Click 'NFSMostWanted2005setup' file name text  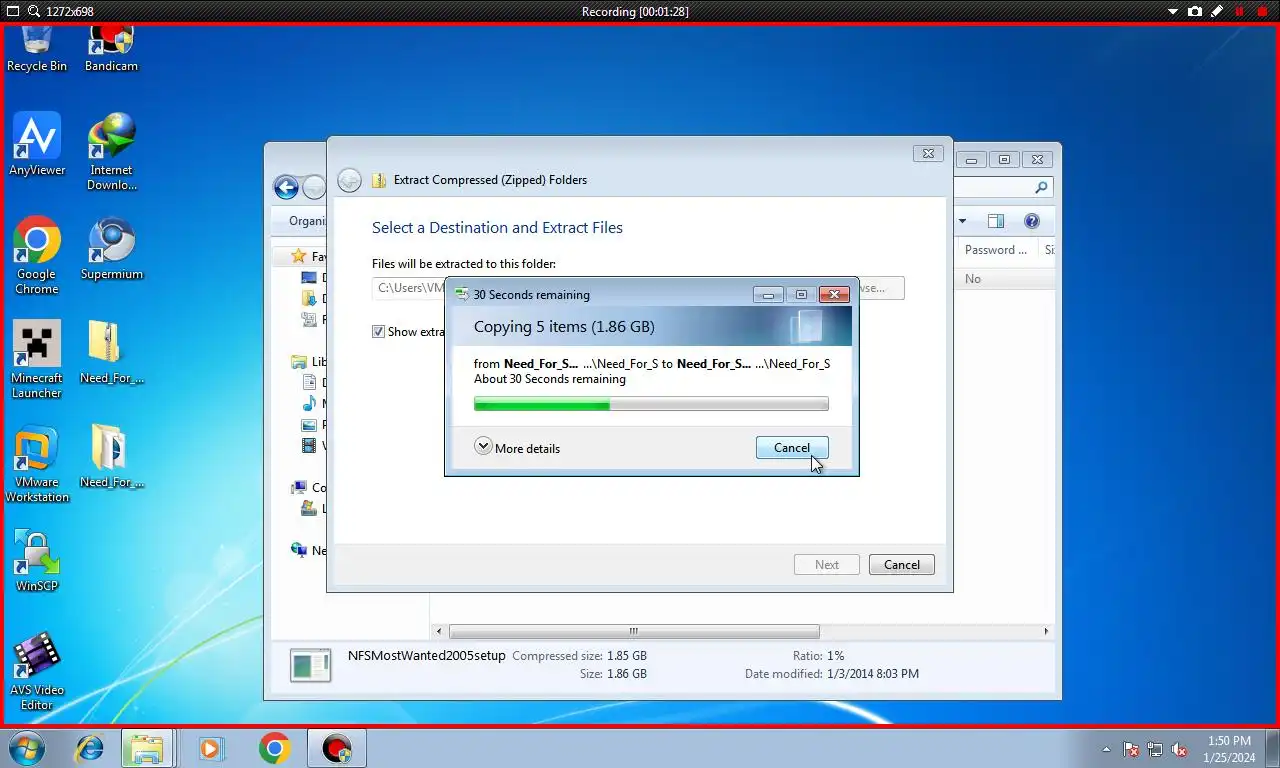tap(427, 656)
